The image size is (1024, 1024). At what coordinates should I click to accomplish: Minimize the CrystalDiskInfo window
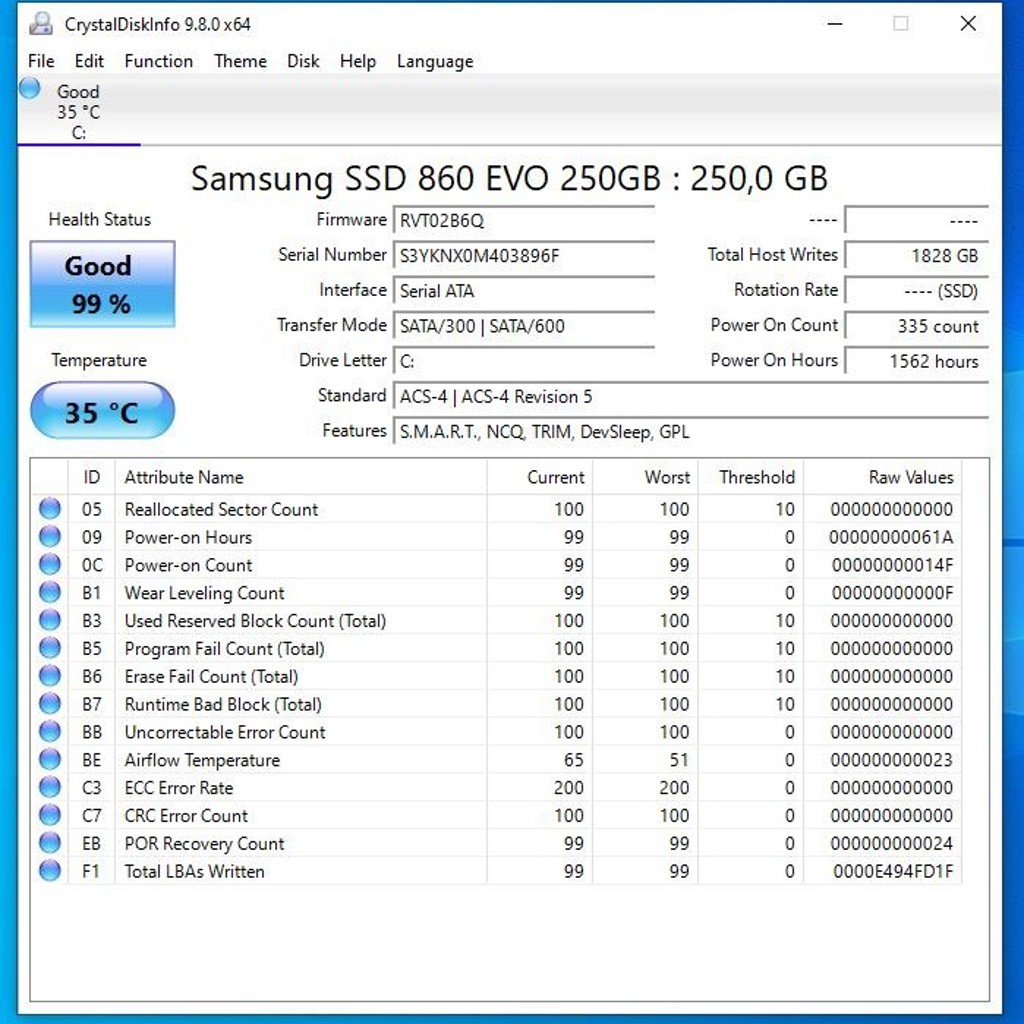point(835,24)
